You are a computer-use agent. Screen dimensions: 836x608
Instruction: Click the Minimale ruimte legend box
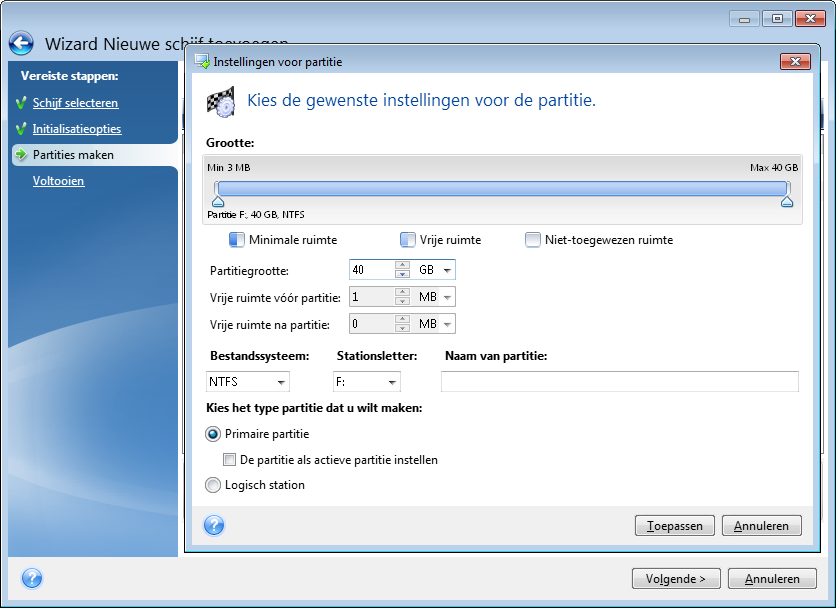tap(237, 240)
